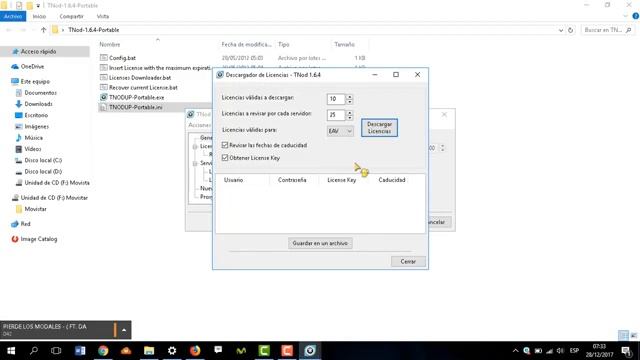The width and height of the screenshot is (640, 360).
Task: Expand the address bar history dropdown
Action: tap(561, 30)
